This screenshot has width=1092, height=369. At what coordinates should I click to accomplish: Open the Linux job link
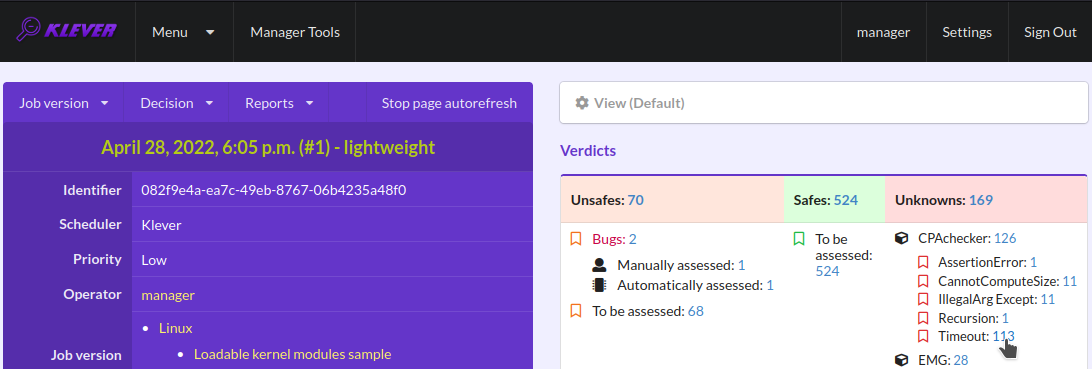point(176,328)
